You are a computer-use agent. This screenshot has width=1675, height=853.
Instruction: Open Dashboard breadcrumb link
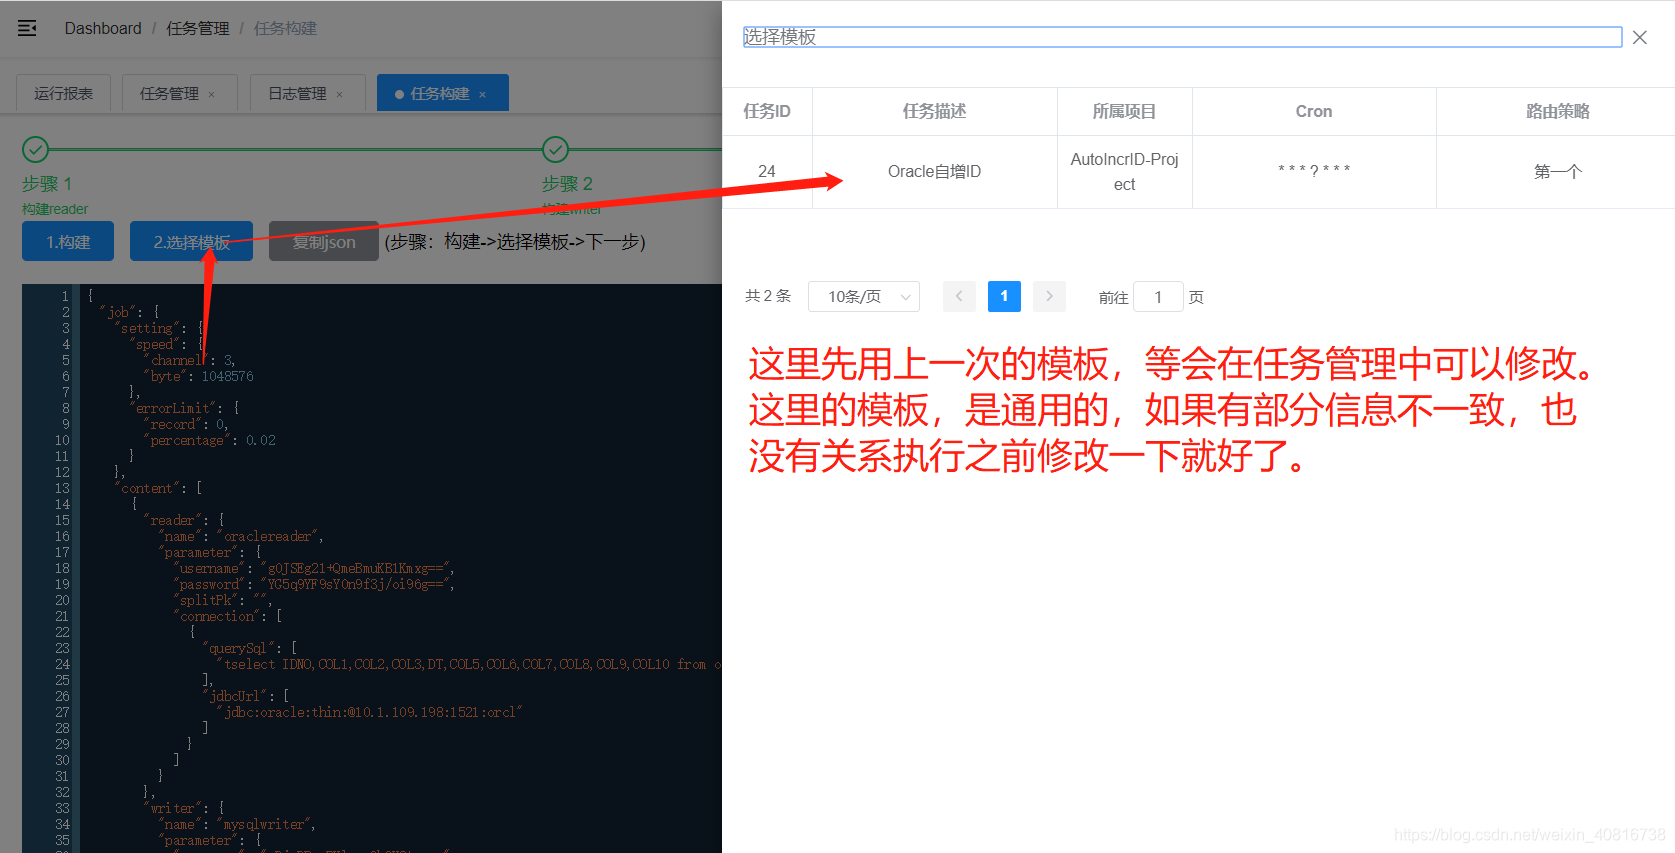pyautogui.click(x=103, y=28)
